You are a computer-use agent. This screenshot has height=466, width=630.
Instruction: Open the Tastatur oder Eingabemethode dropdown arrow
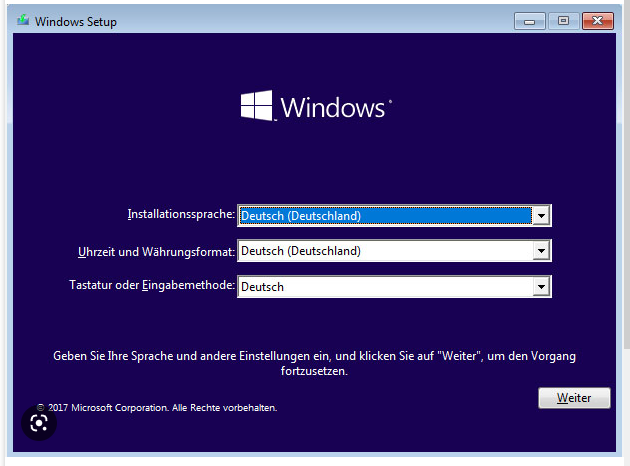tap(541, 286)
